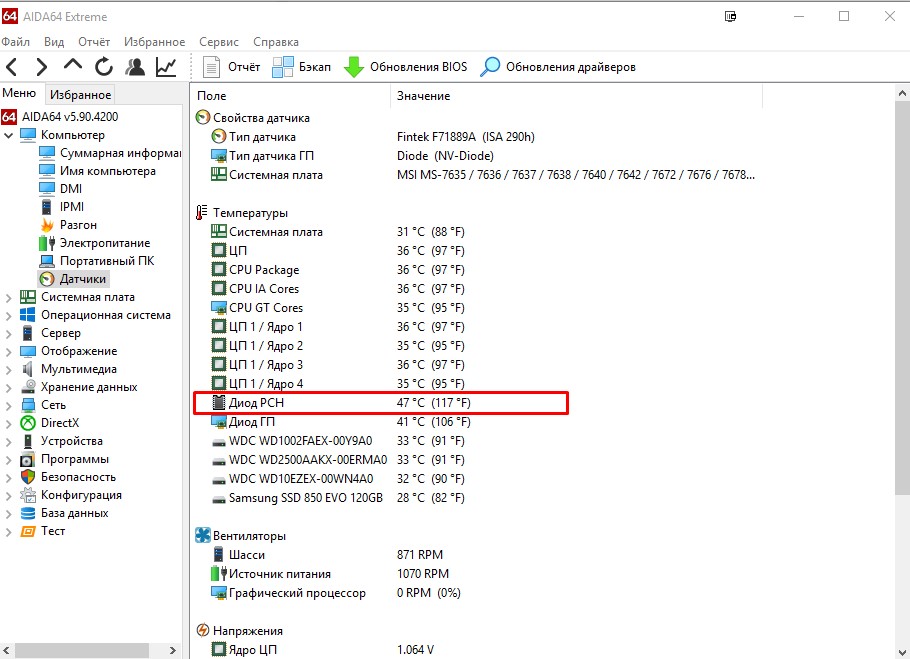
Task: Open Обновления драйверов from the toolbar
Action: coord(558,67)
